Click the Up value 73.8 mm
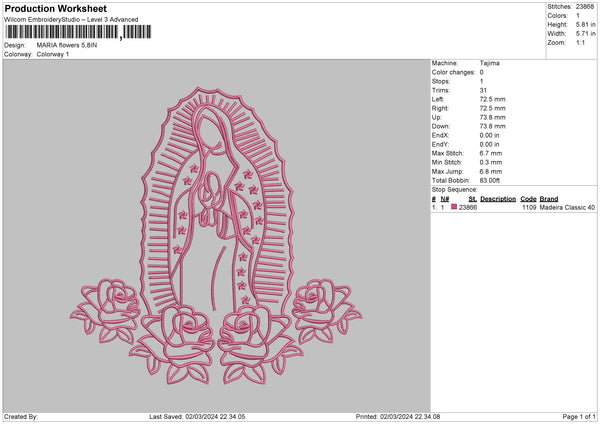This screenshot has height=424, width=600. coord(492,117)
